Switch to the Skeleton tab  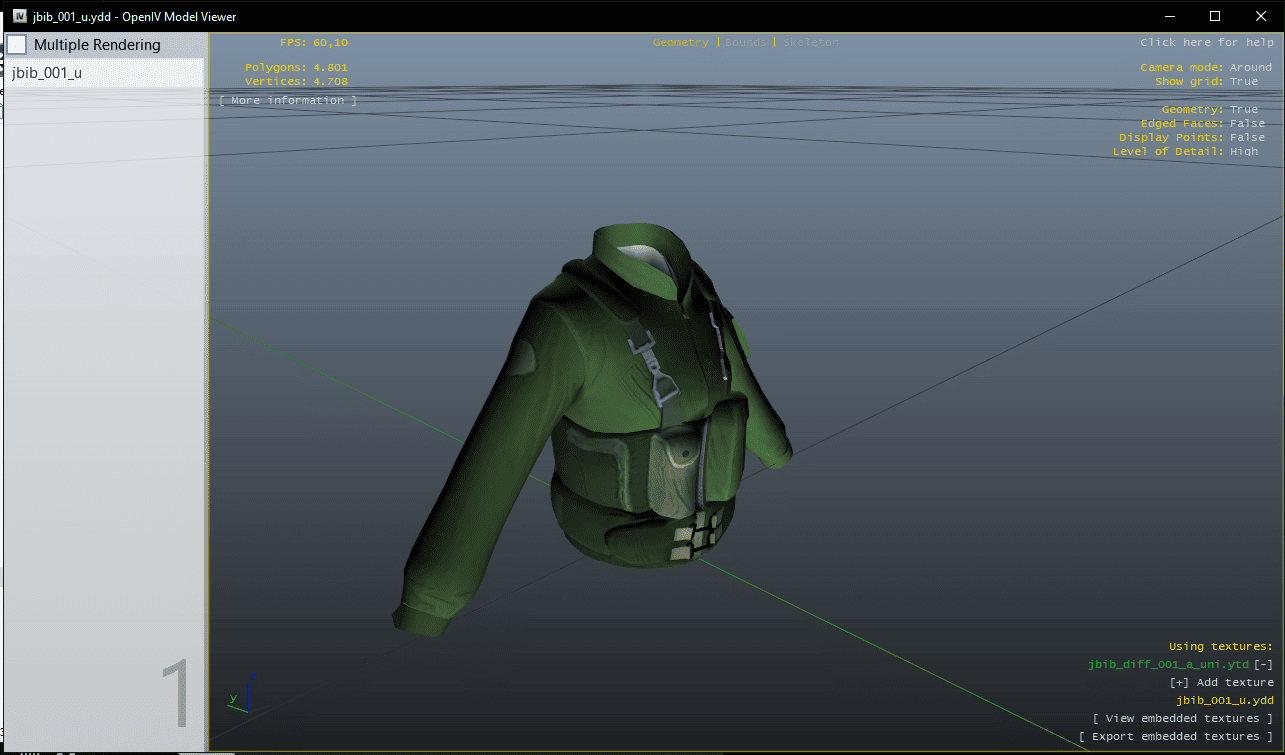810,43
